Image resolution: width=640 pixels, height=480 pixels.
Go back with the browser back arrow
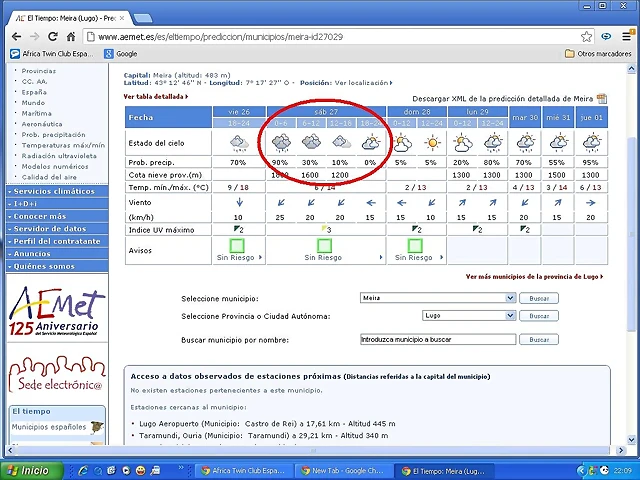point(16,37)
